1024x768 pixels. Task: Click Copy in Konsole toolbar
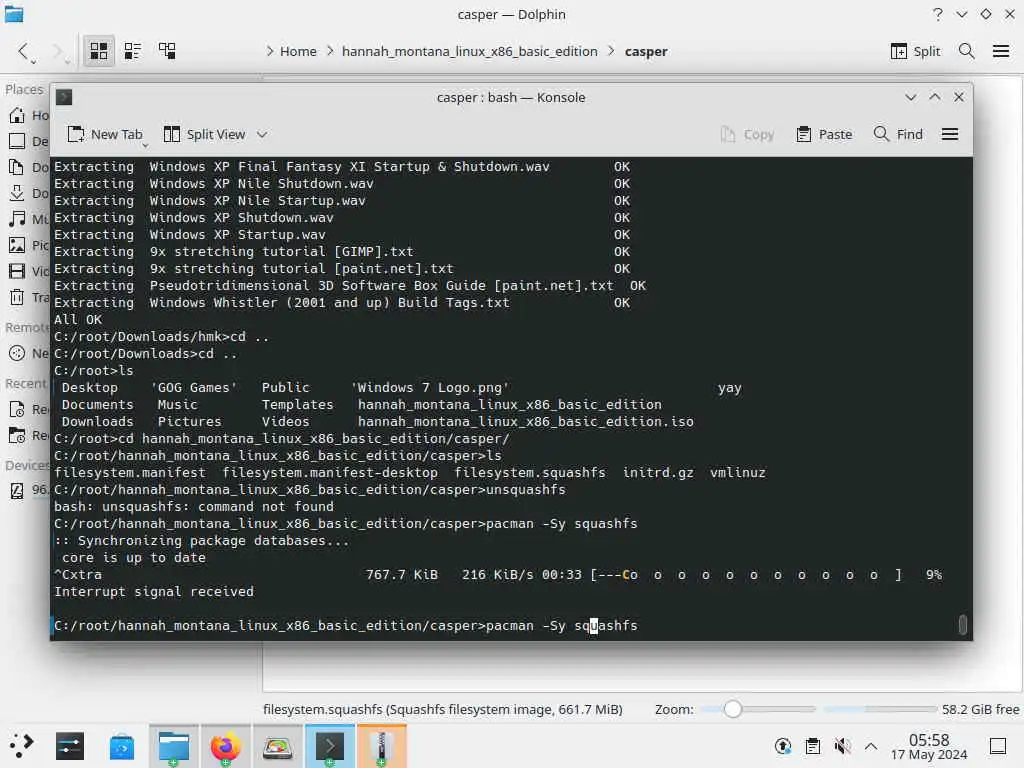[x=746, y=134]
